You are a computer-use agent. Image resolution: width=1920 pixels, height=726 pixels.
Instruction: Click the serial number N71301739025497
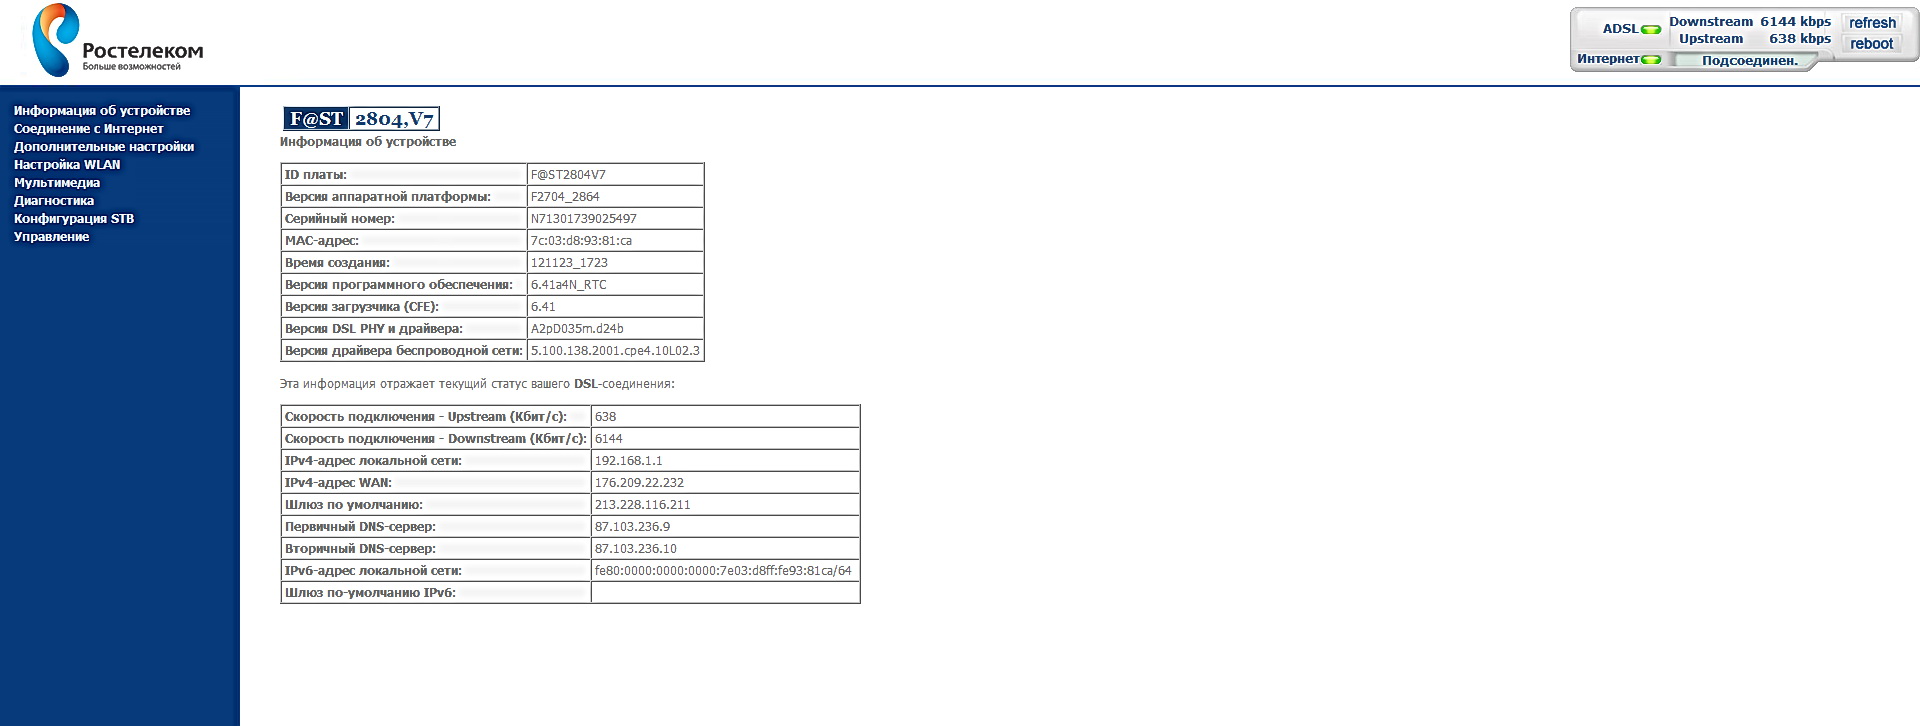(584, 219)
